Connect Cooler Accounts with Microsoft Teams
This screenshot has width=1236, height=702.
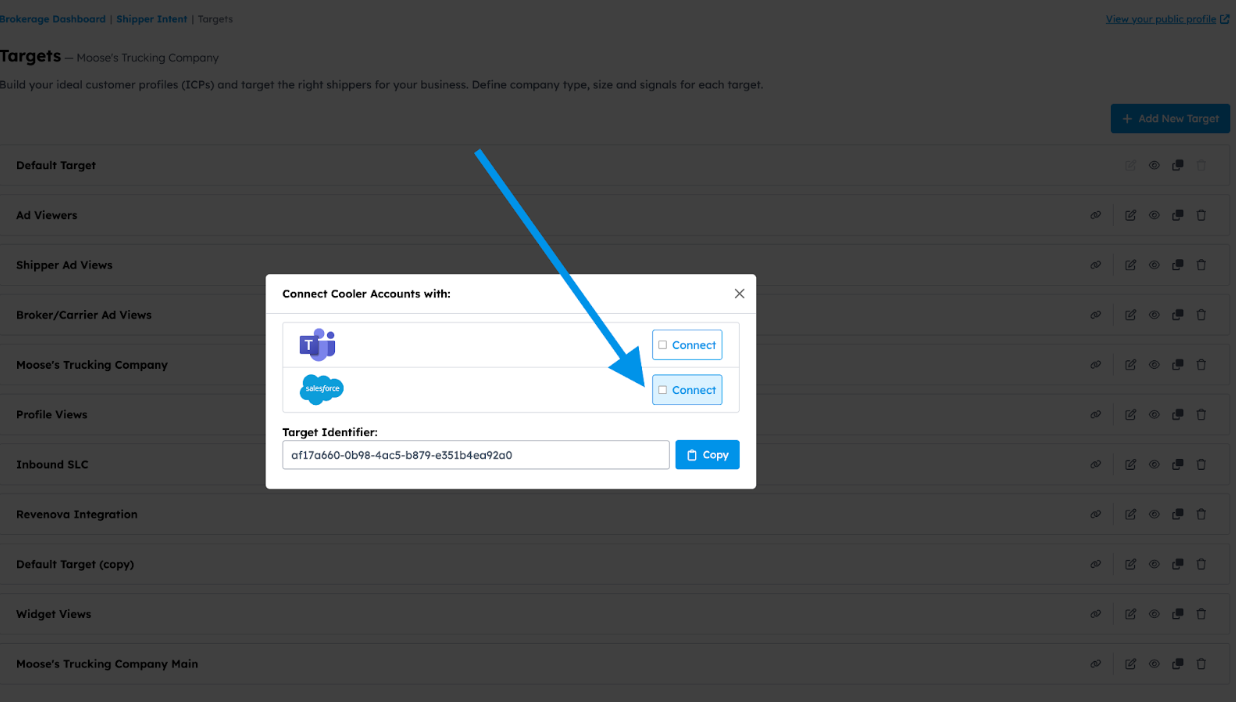tap(687, 345)
